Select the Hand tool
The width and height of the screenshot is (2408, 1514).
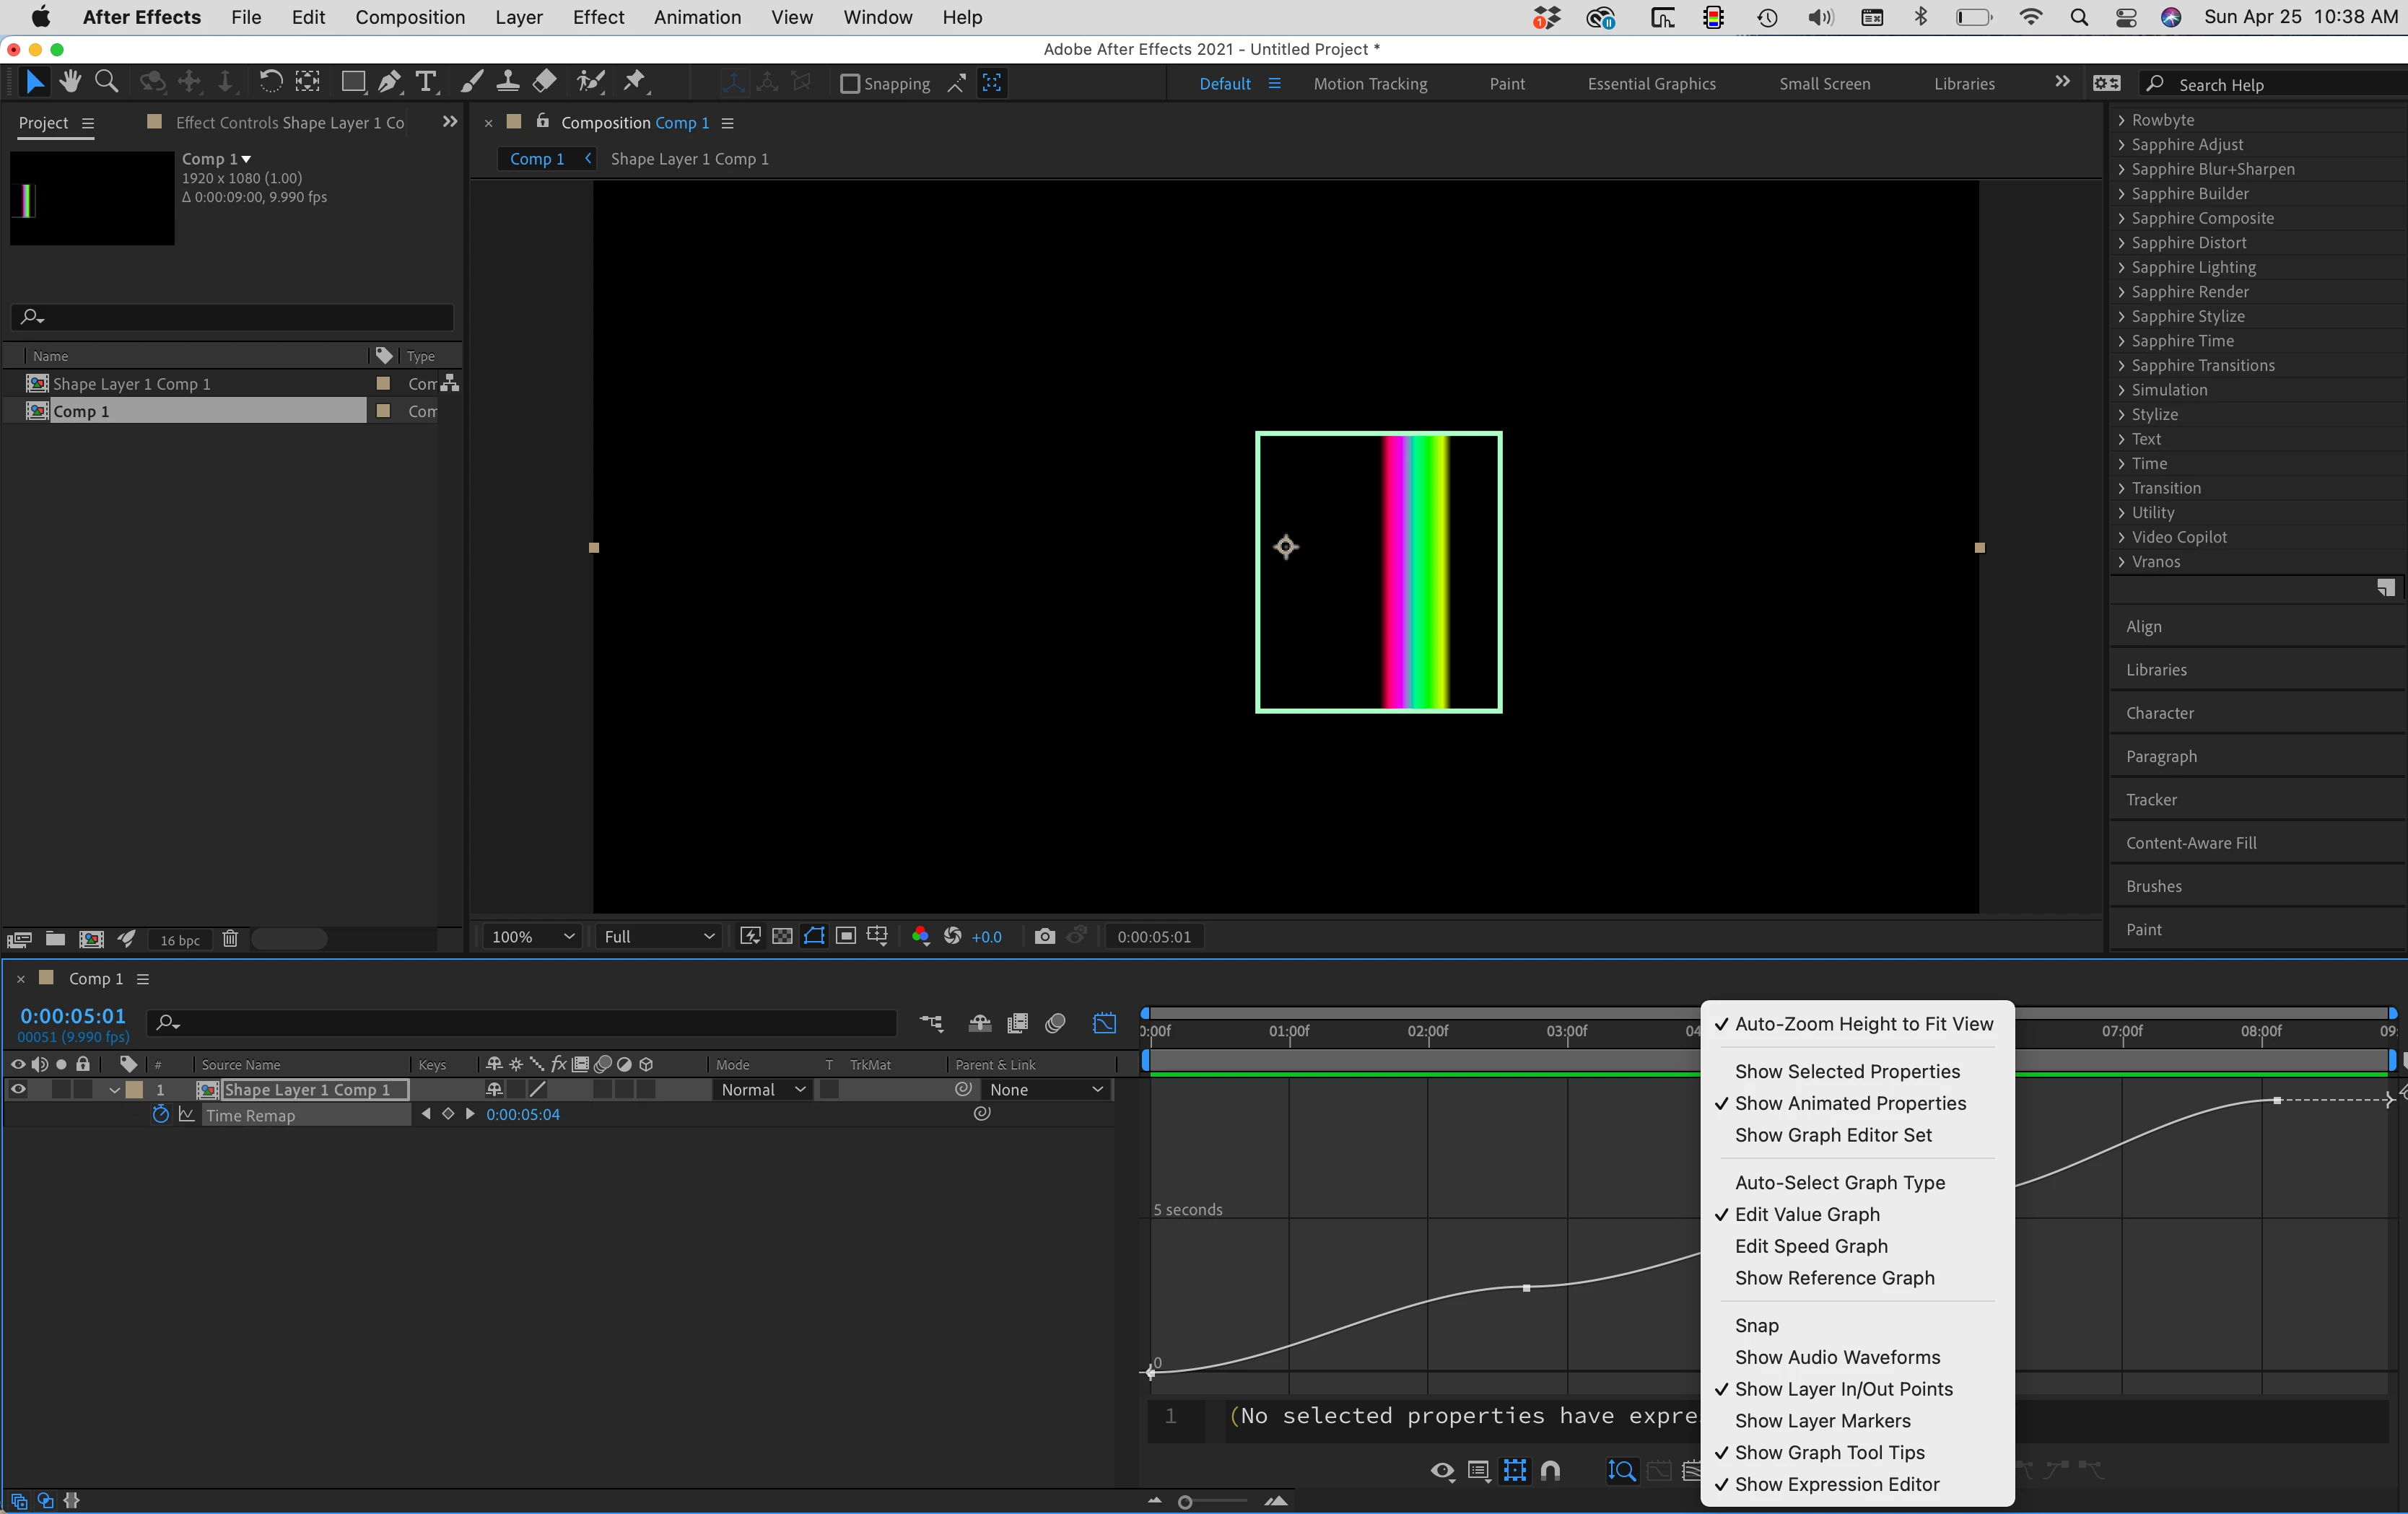(70, 82)
